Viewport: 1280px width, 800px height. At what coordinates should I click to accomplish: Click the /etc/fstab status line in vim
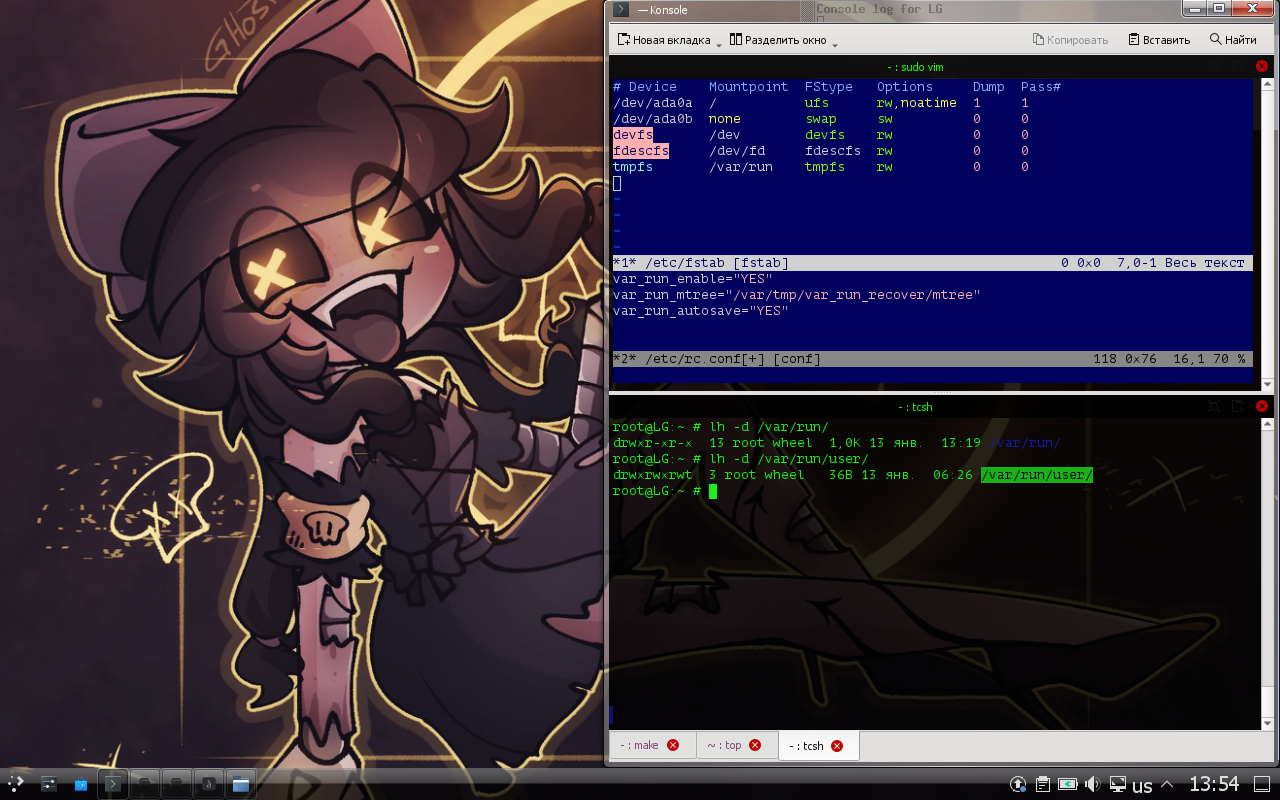933,263
